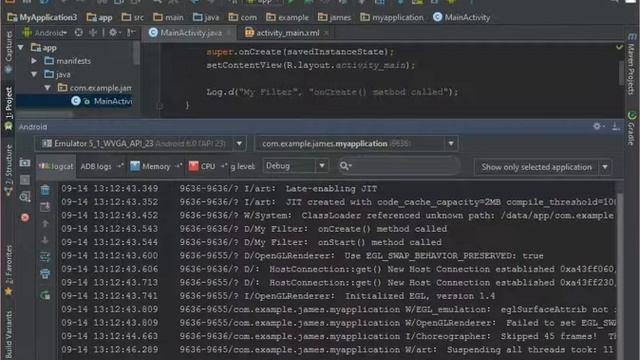Open the Debug log level dropdown

click(296, 166)
